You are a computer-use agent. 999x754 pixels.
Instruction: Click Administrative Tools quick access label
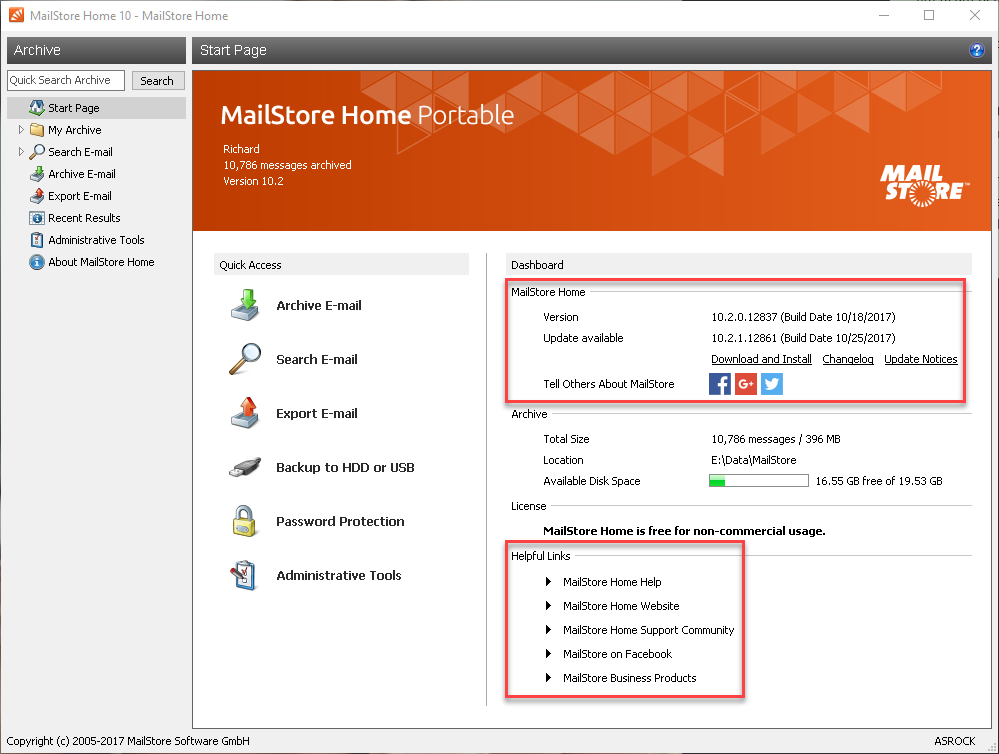click(339, 575)
